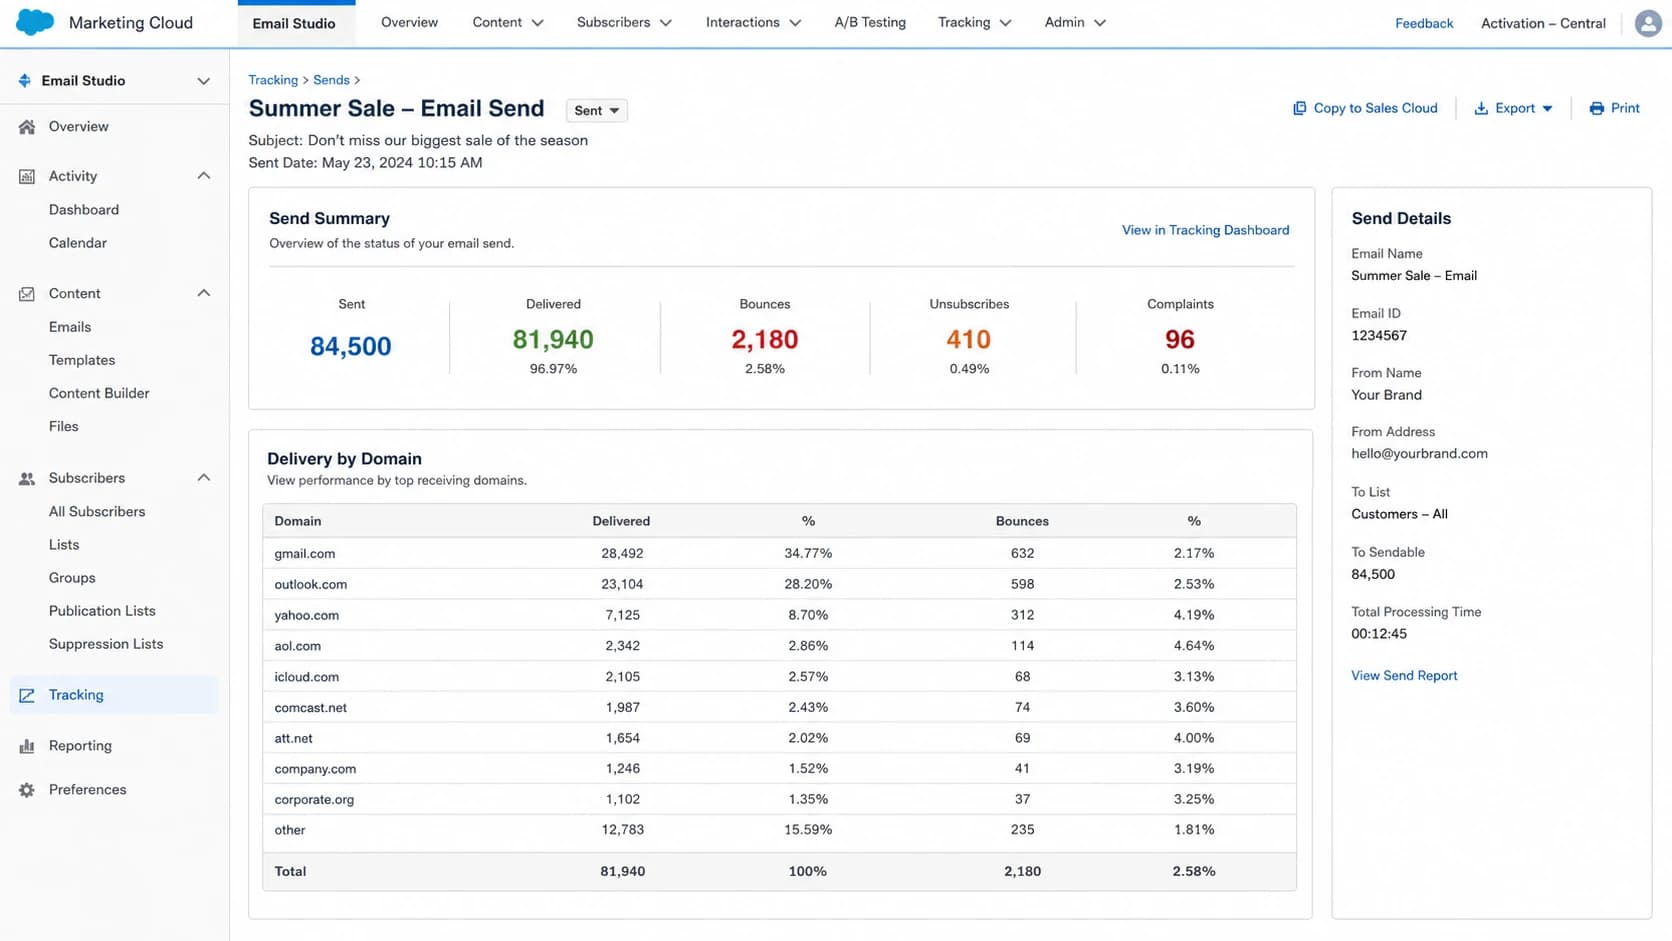Click the Reporting bar chart icon

tap(27, 746)
